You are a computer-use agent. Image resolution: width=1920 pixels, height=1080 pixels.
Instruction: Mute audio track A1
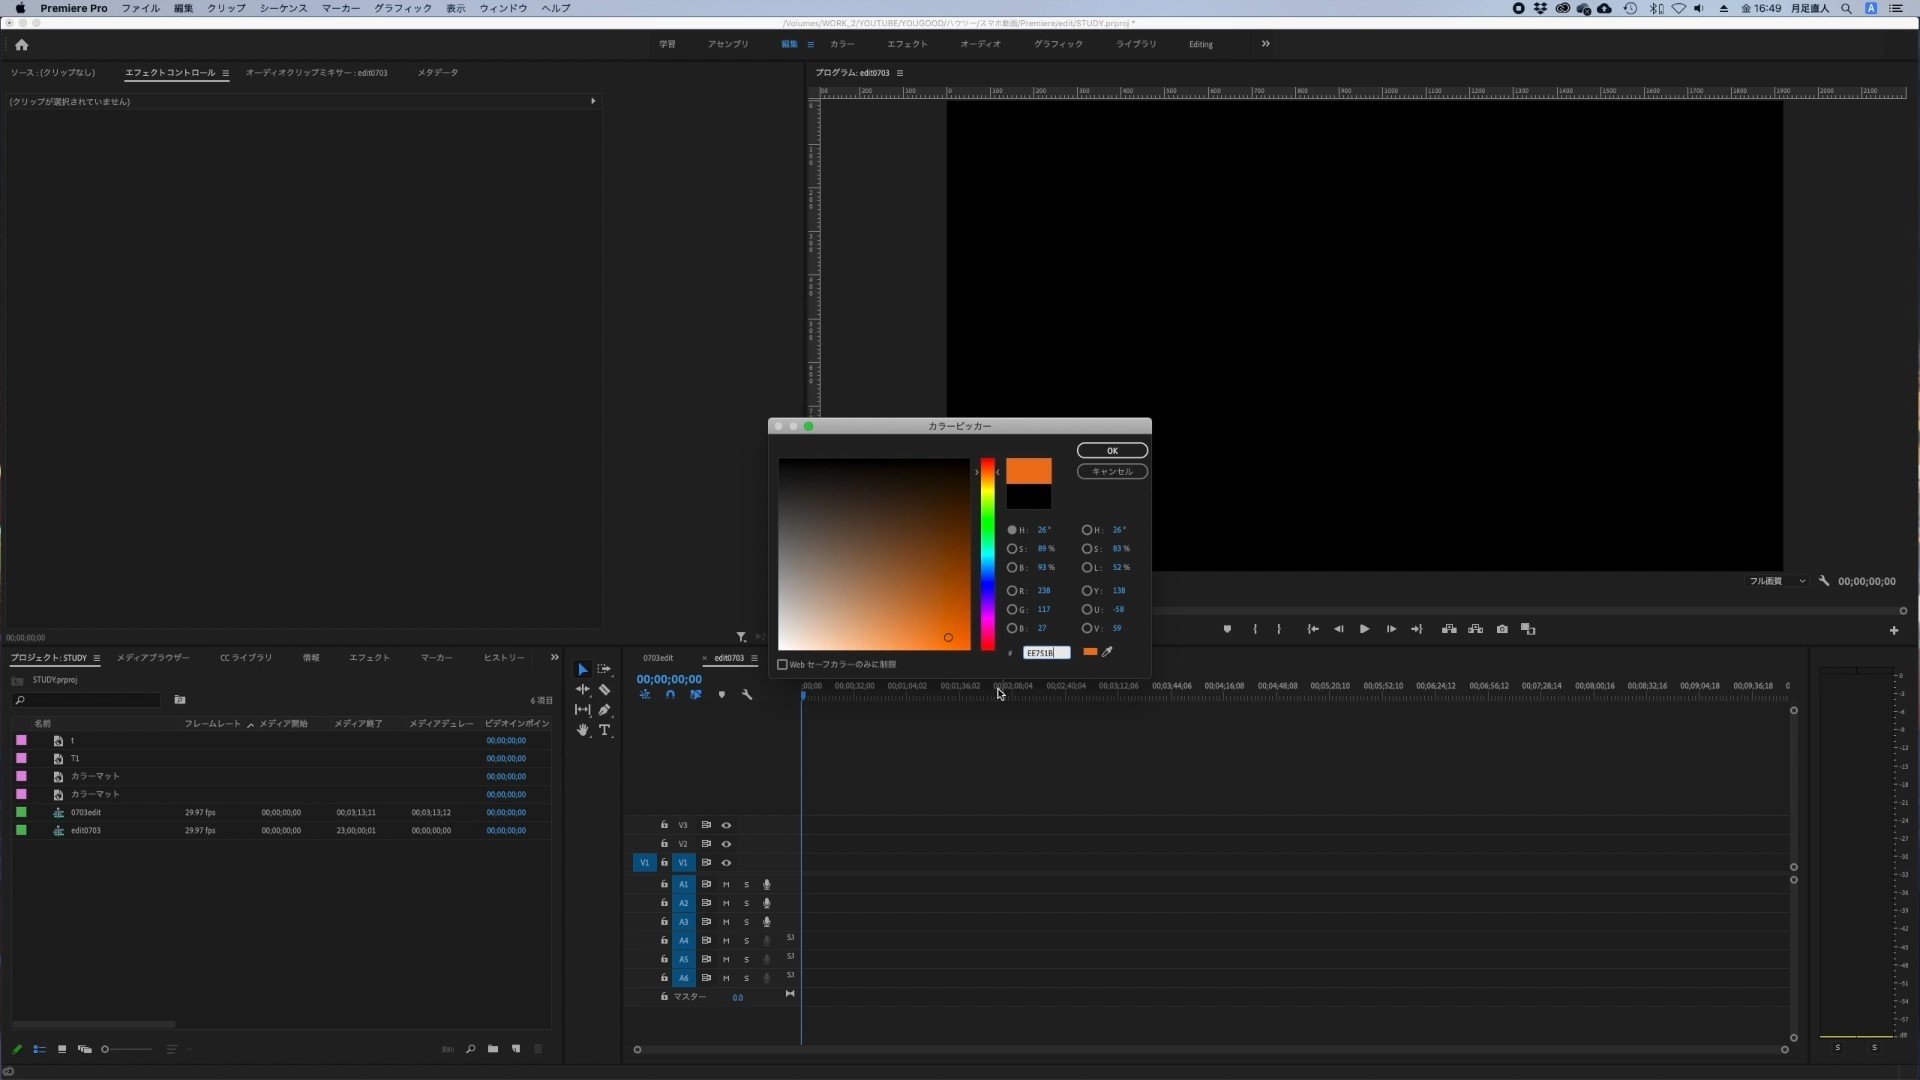tap(726, 885)
